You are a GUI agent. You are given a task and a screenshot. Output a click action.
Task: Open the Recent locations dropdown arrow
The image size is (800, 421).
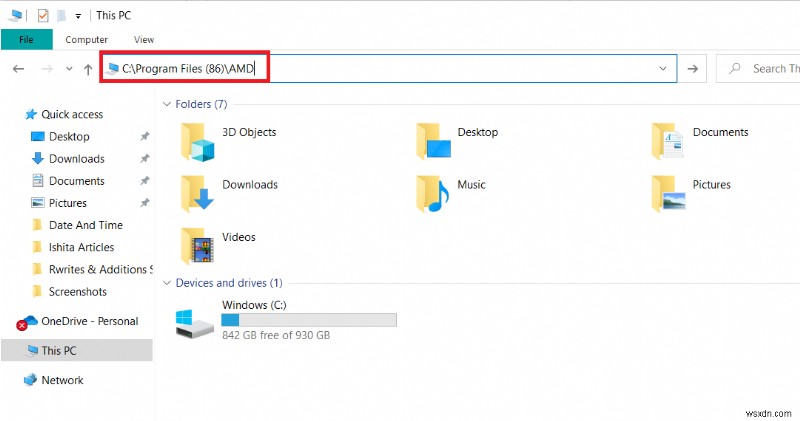click(69, 69)
